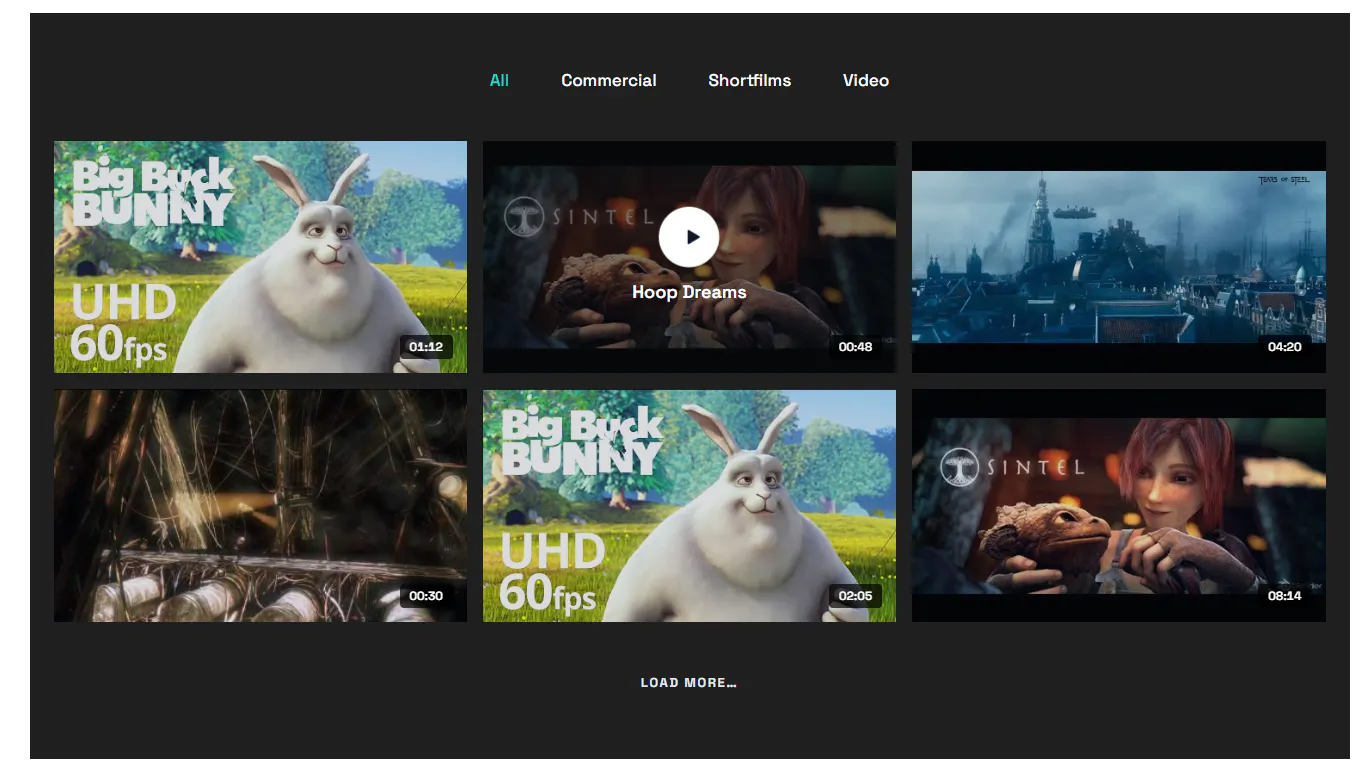1356x770 pixels.
Task: Open the Big Buck Bunny thumbnail lasting 02:05
Action: [x=689, y=506]
